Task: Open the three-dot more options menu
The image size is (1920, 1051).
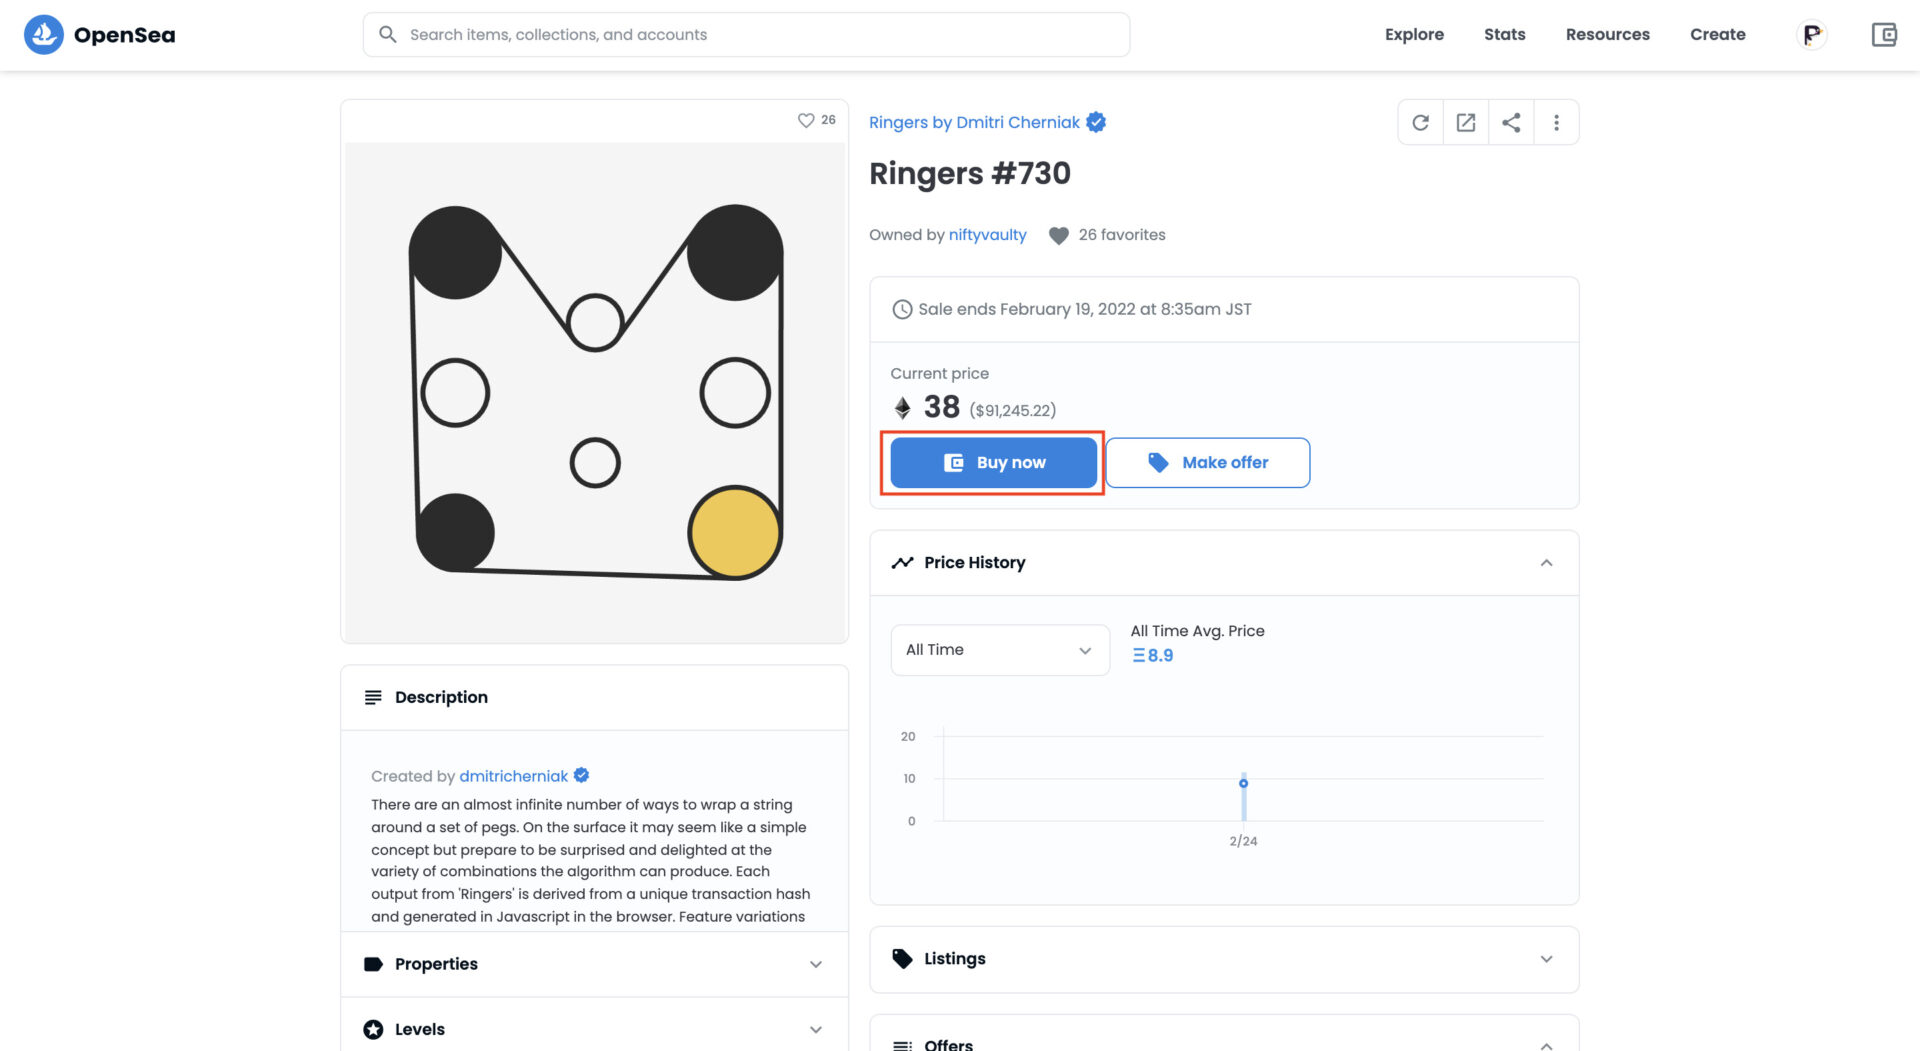Action: 1556,123
